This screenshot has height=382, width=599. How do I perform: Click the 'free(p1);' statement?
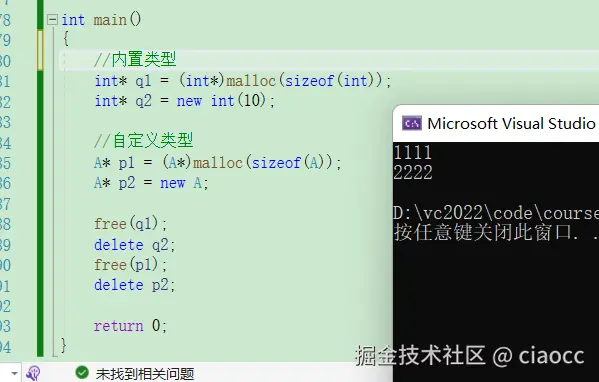[x=131, y=264]
